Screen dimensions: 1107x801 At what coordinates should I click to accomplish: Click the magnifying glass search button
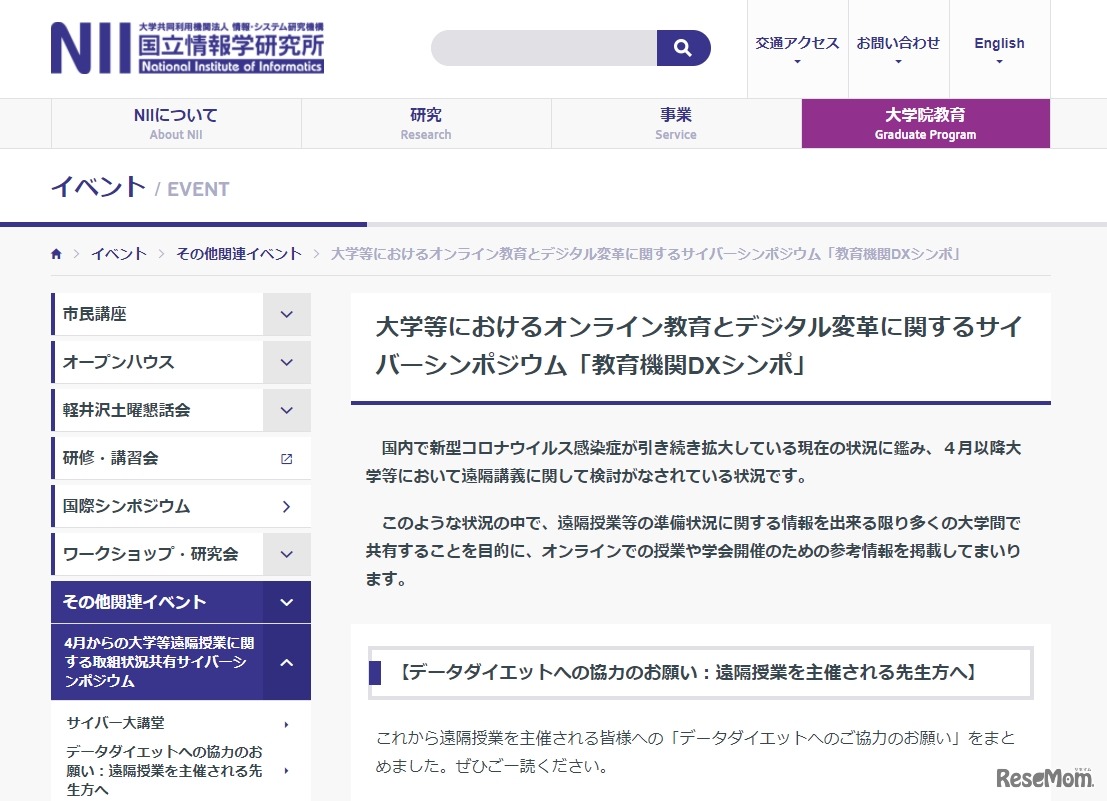pos(683,48)
